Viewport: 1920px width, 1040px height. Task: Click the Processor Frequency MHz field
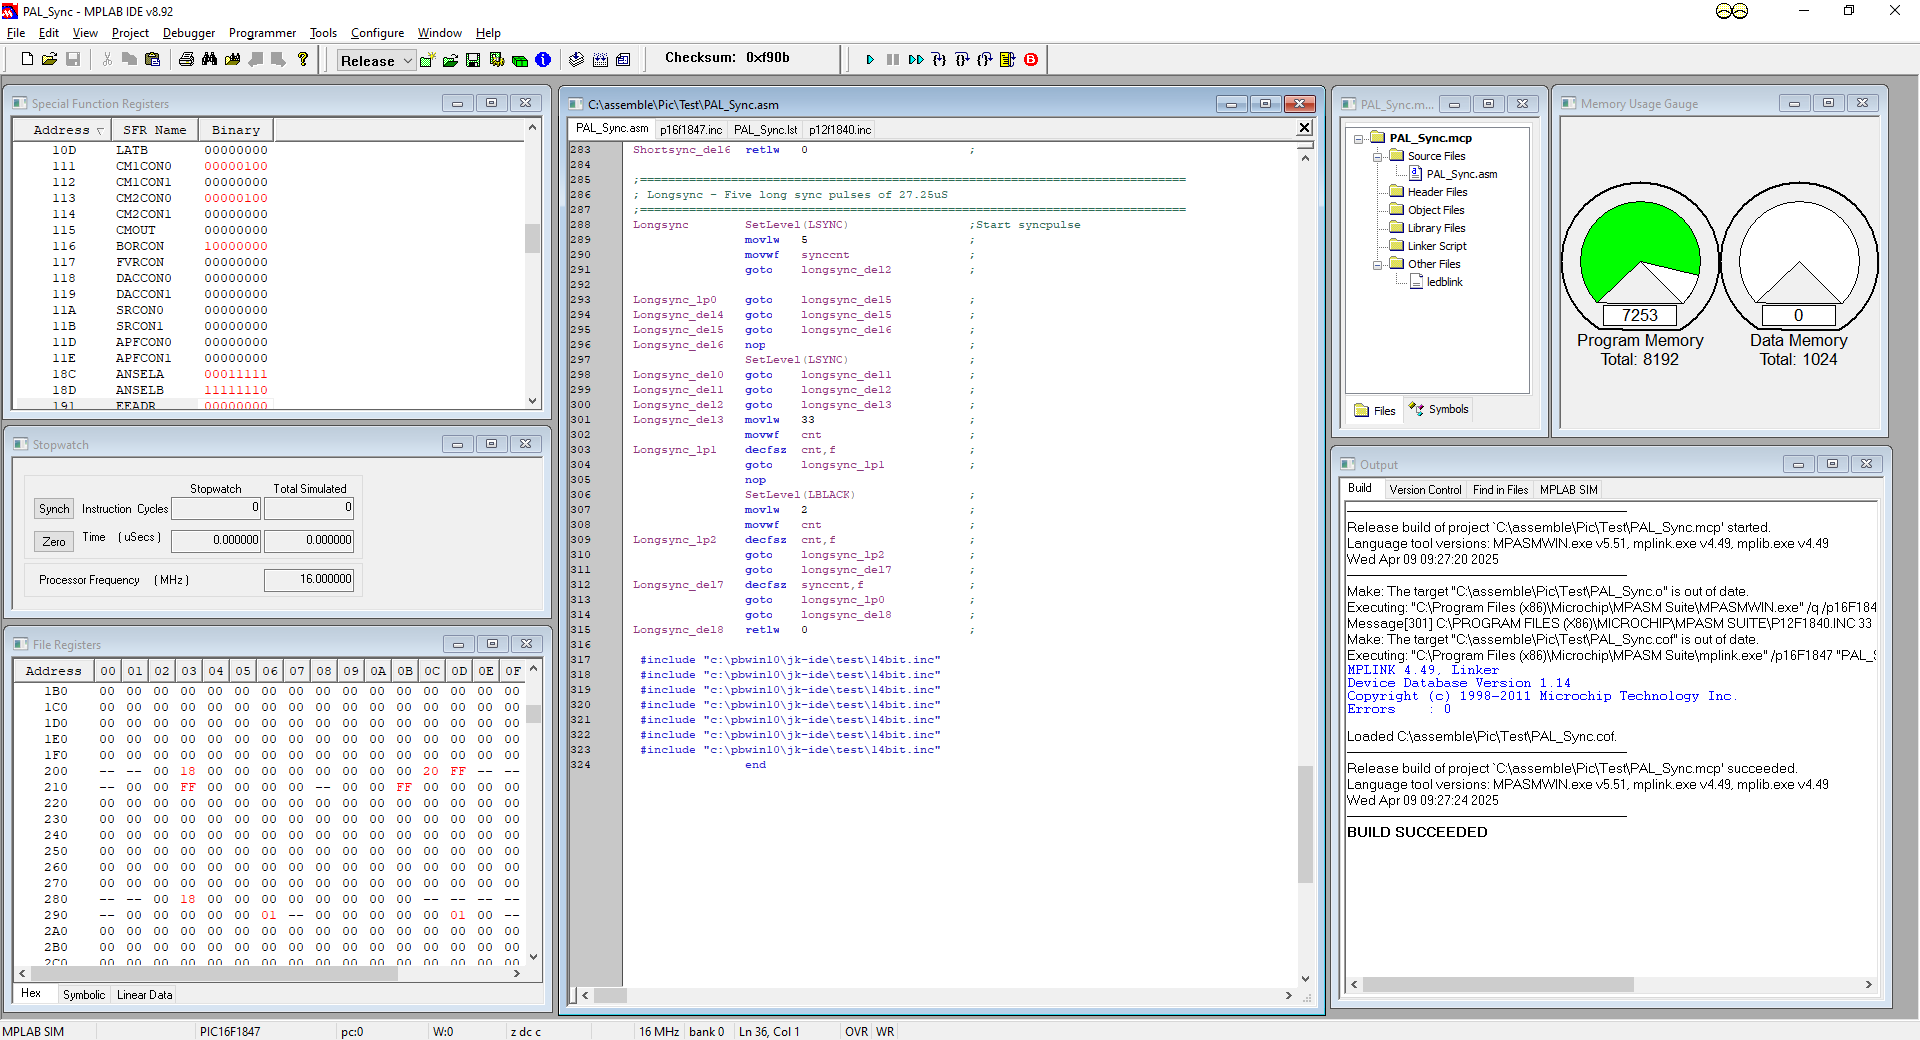click(x=309, y=580)
